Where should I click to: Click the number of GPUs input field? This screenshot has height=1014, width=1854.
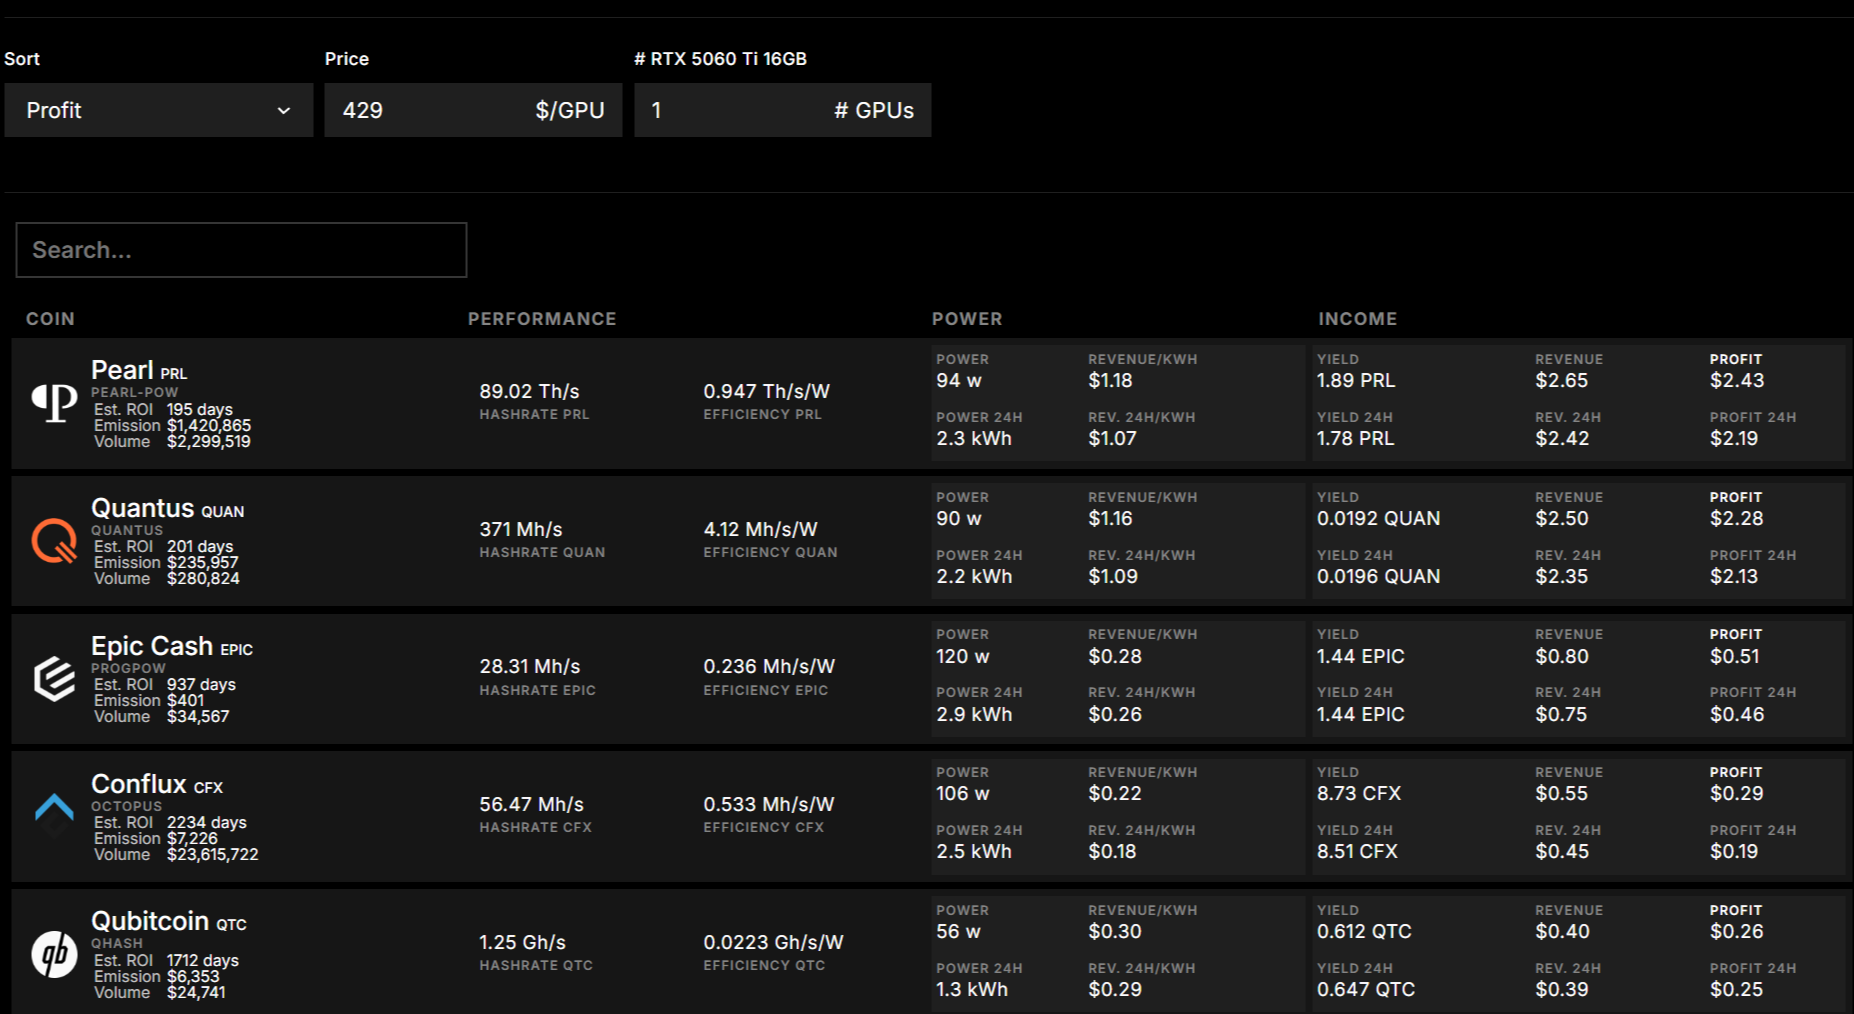coord(782,110)
